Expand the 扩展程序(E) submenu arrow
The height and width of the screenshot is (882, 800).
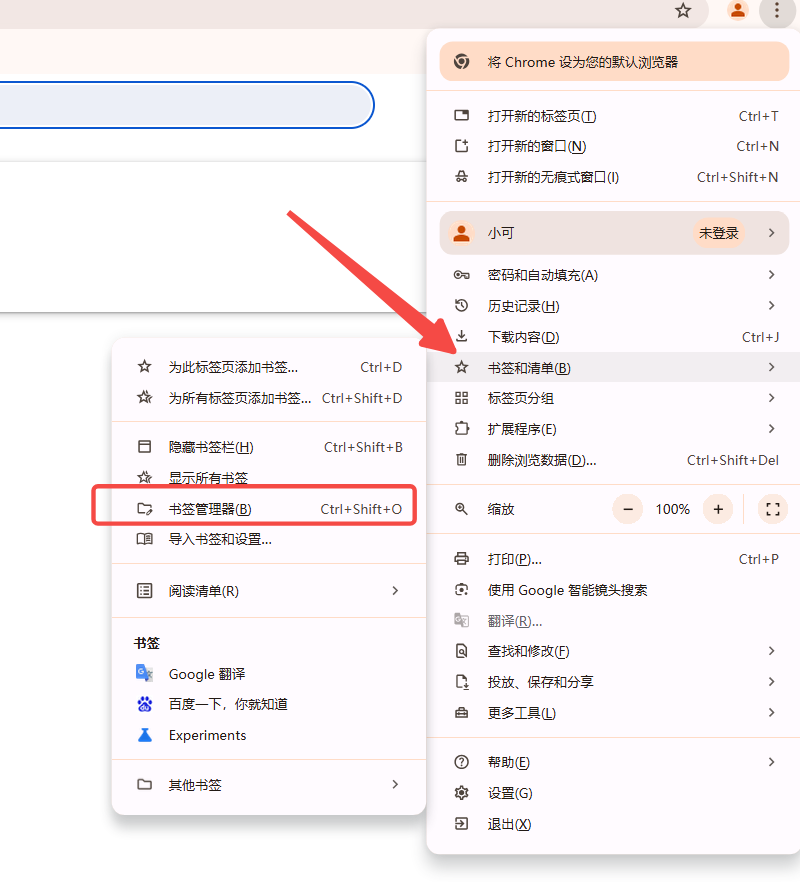pos(772,429)
